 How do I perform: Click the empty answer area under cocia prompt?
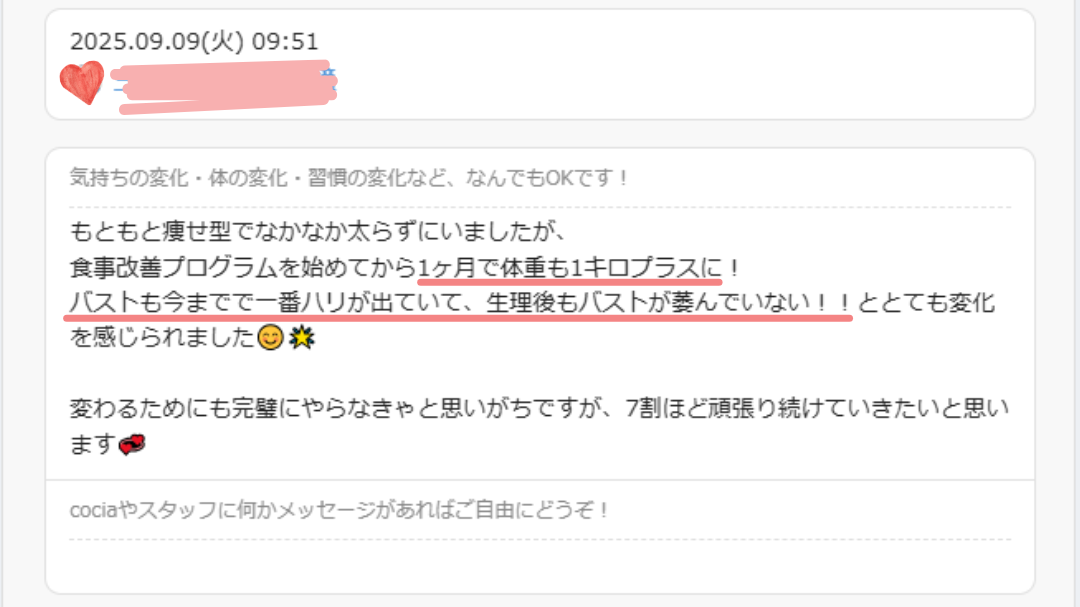tap(540, 565)
